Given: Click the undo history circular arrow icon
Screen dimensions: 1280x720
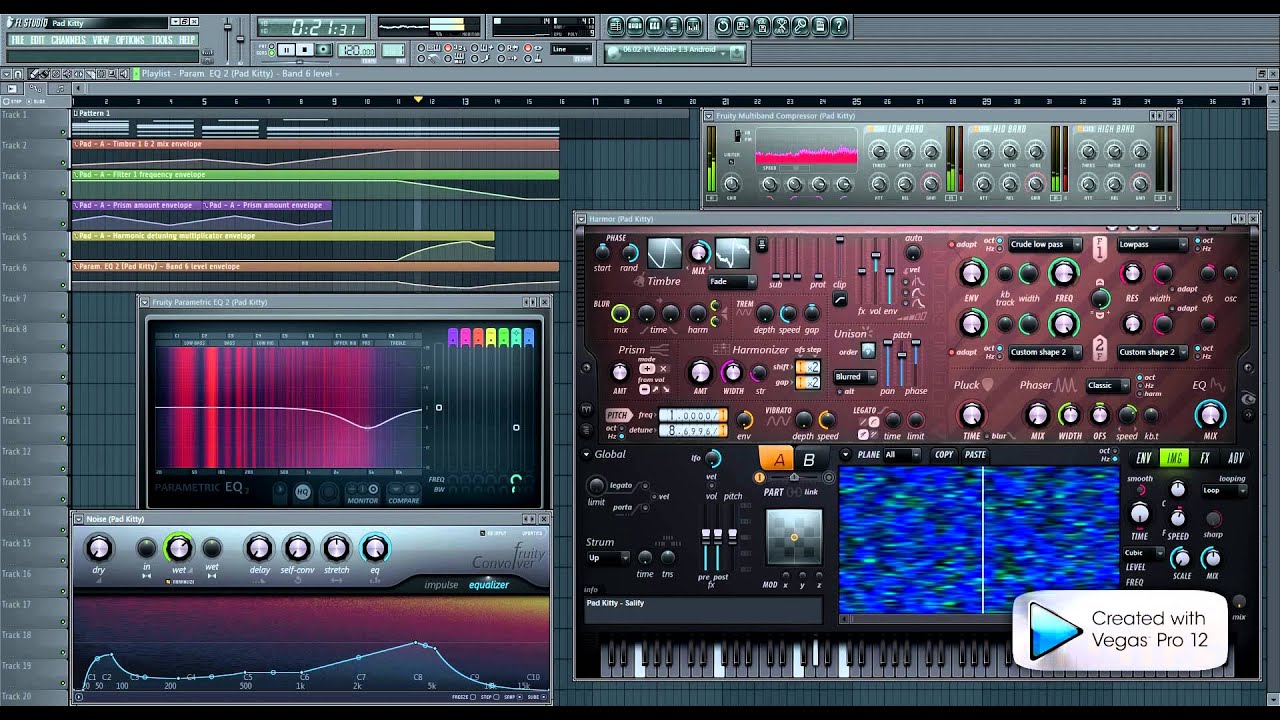Looking at the screenshot, I should click(x=724, y=26).
